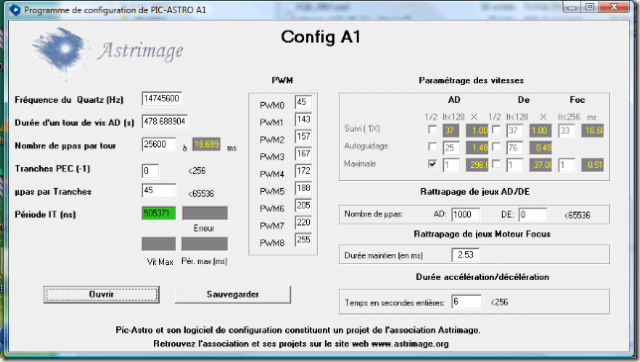Click the PIC-ASTRO title bar app icon
The image size is (640, 362).
tap(15, 10)
